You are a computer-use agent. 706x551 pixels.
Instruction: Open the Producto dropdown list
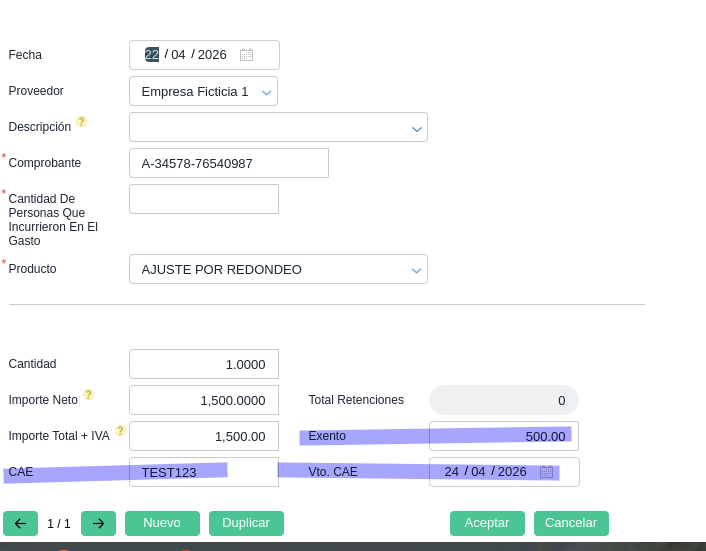(416, 270)
